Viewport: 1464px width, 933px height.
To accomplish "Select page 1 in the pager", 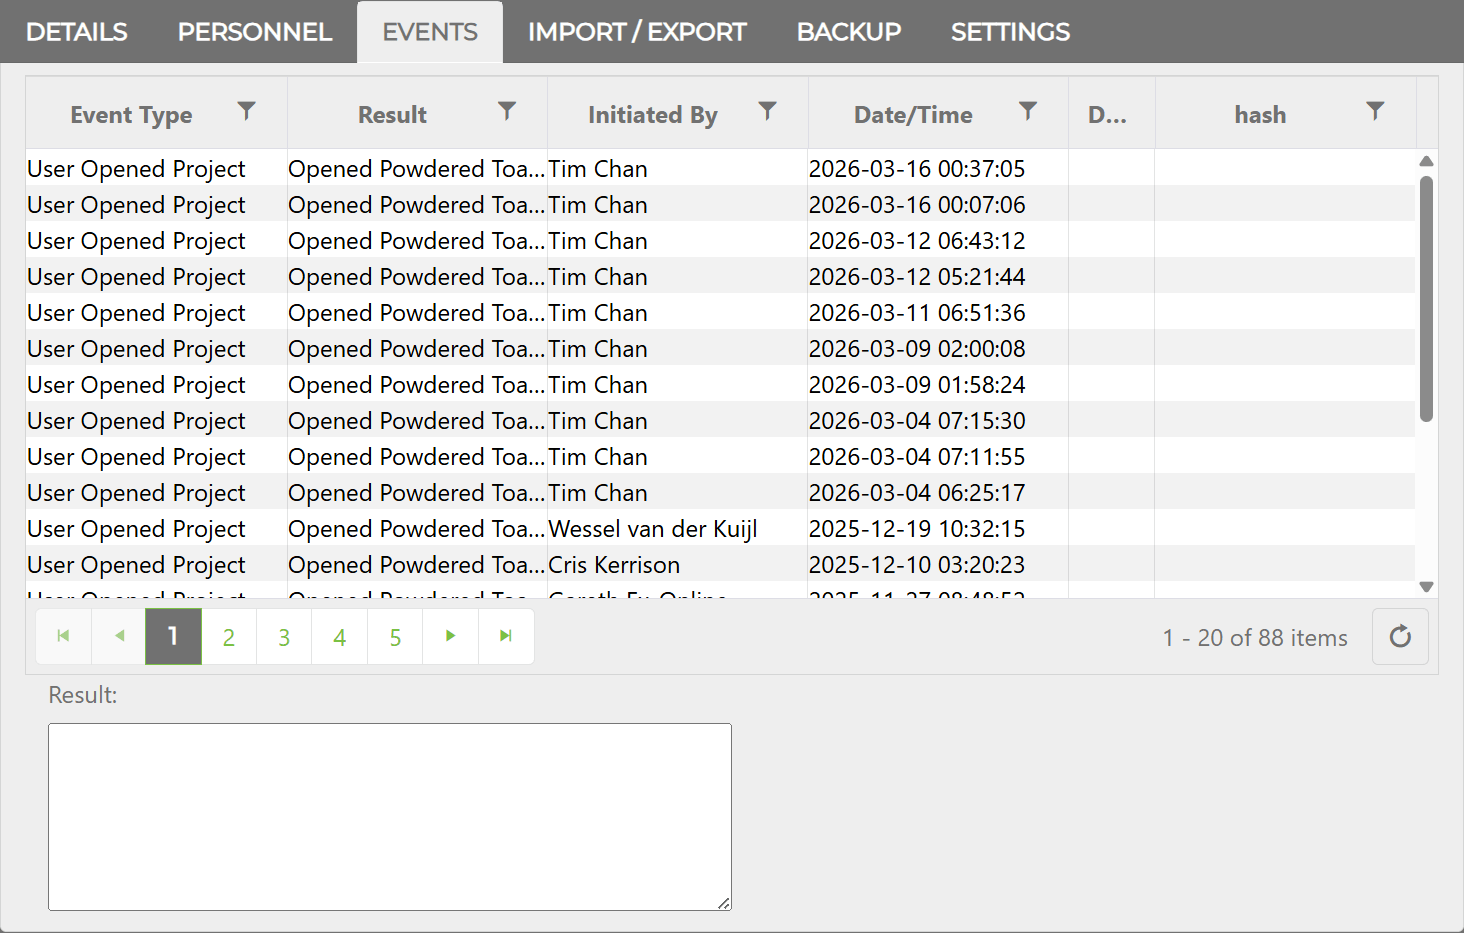I will [x=173, y=636].
